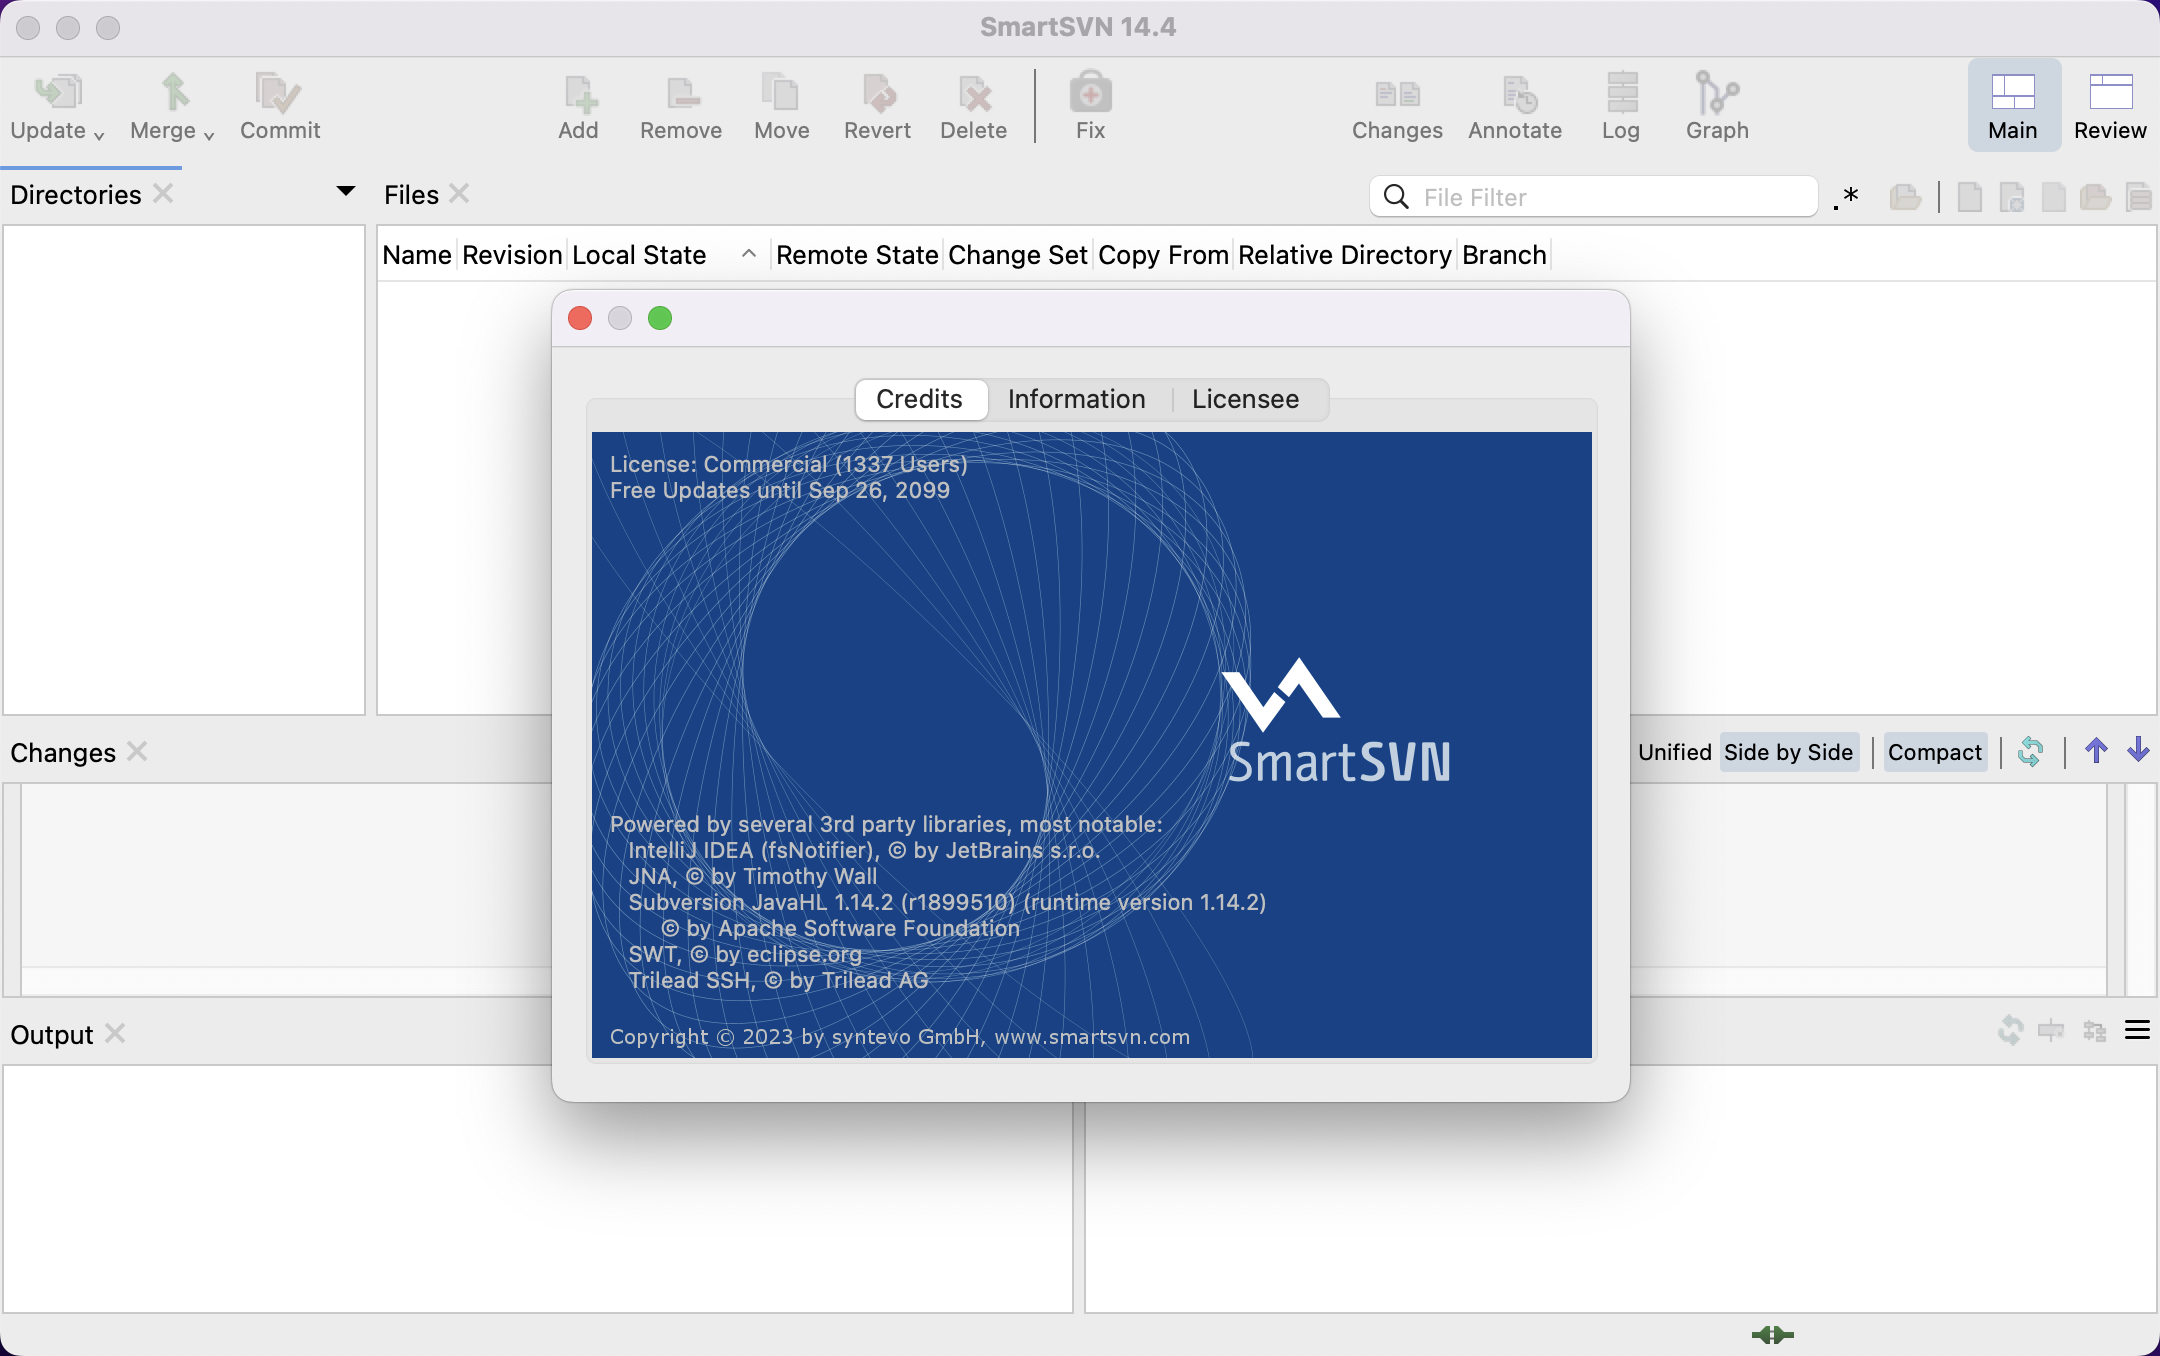The height and width of the screenshot is (1356, 2160).
Task: Click the "License: Commercial (1337 Users)" text
Action: point(789,464)
